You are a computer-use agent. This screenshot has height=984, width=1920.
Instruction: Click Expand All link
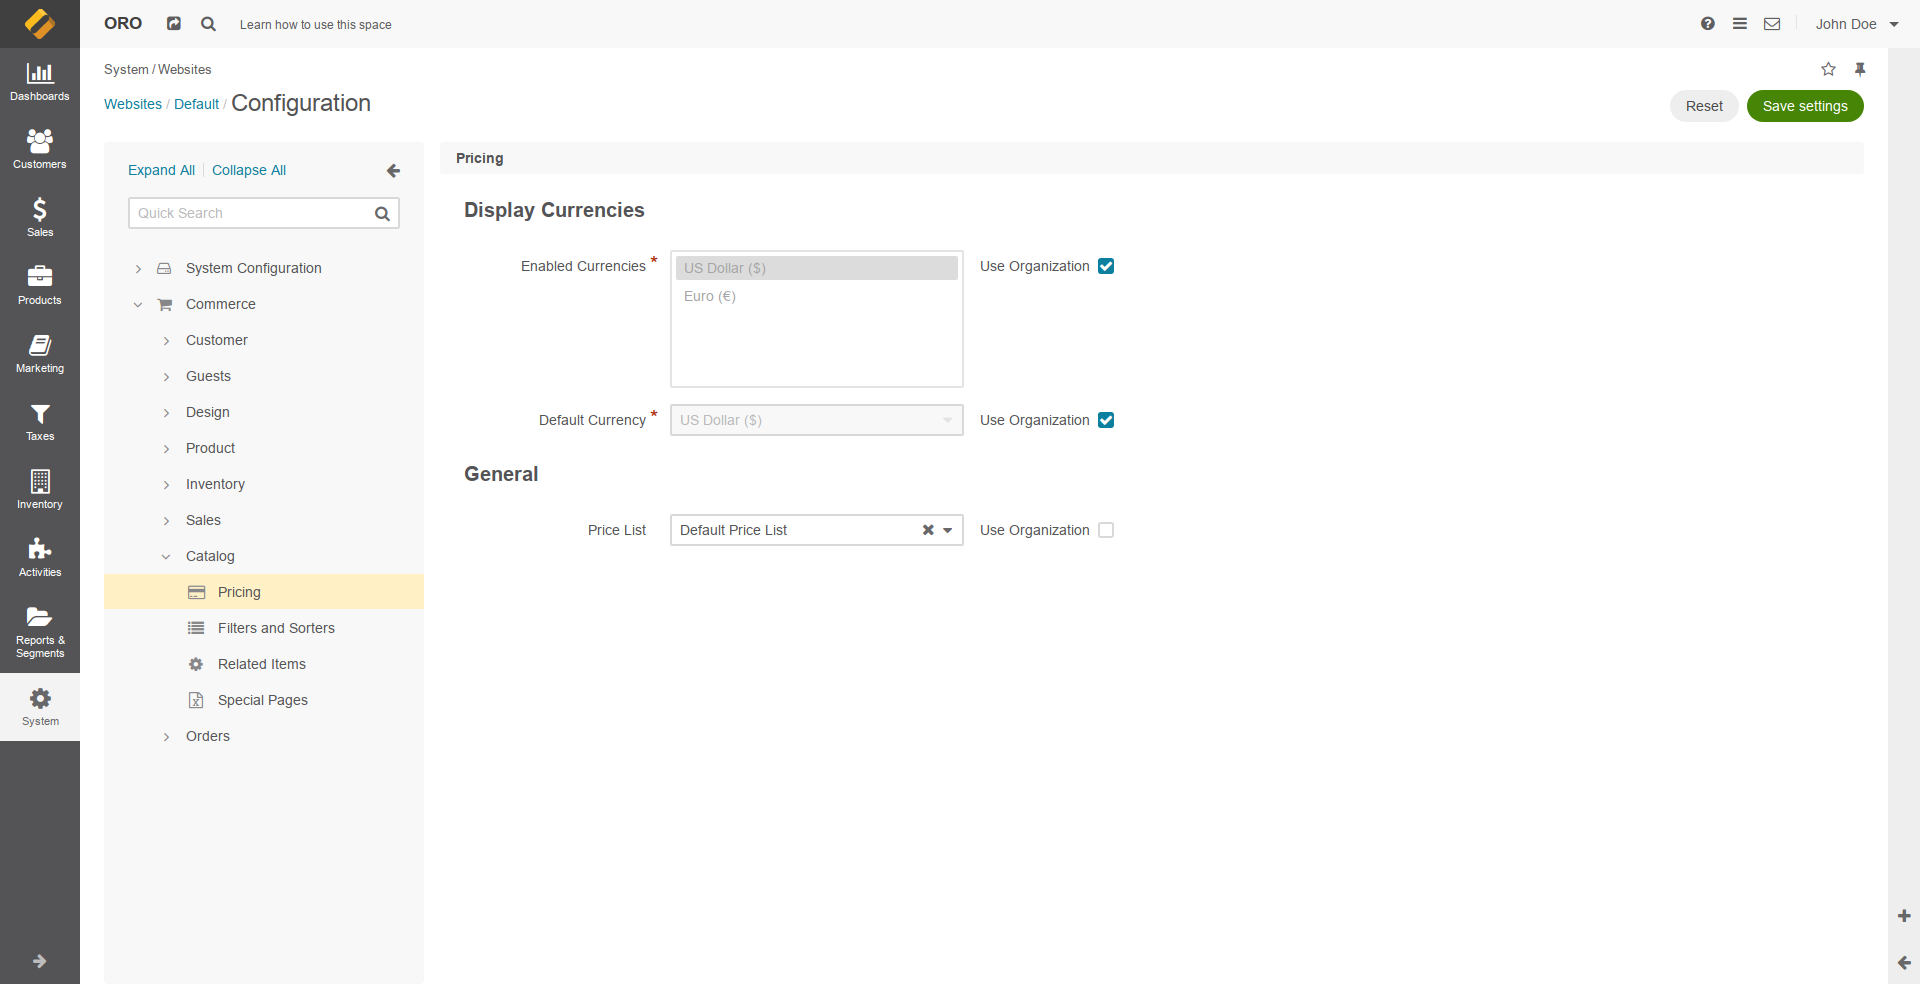point(161,170)
